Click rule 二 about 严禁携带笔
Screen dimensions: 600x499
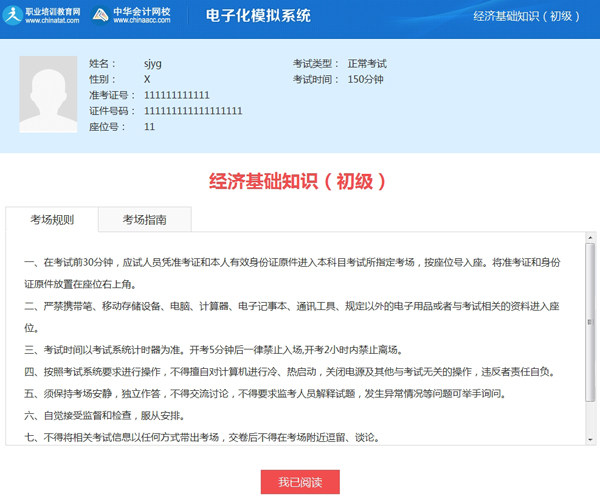pos(292,317)
